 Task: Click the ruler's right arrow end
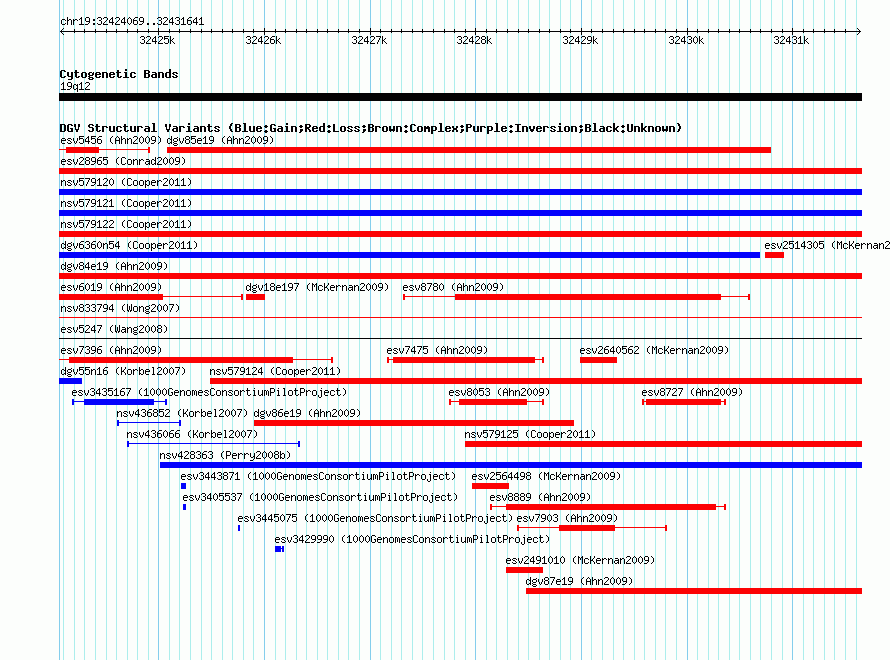click(859, 32)
